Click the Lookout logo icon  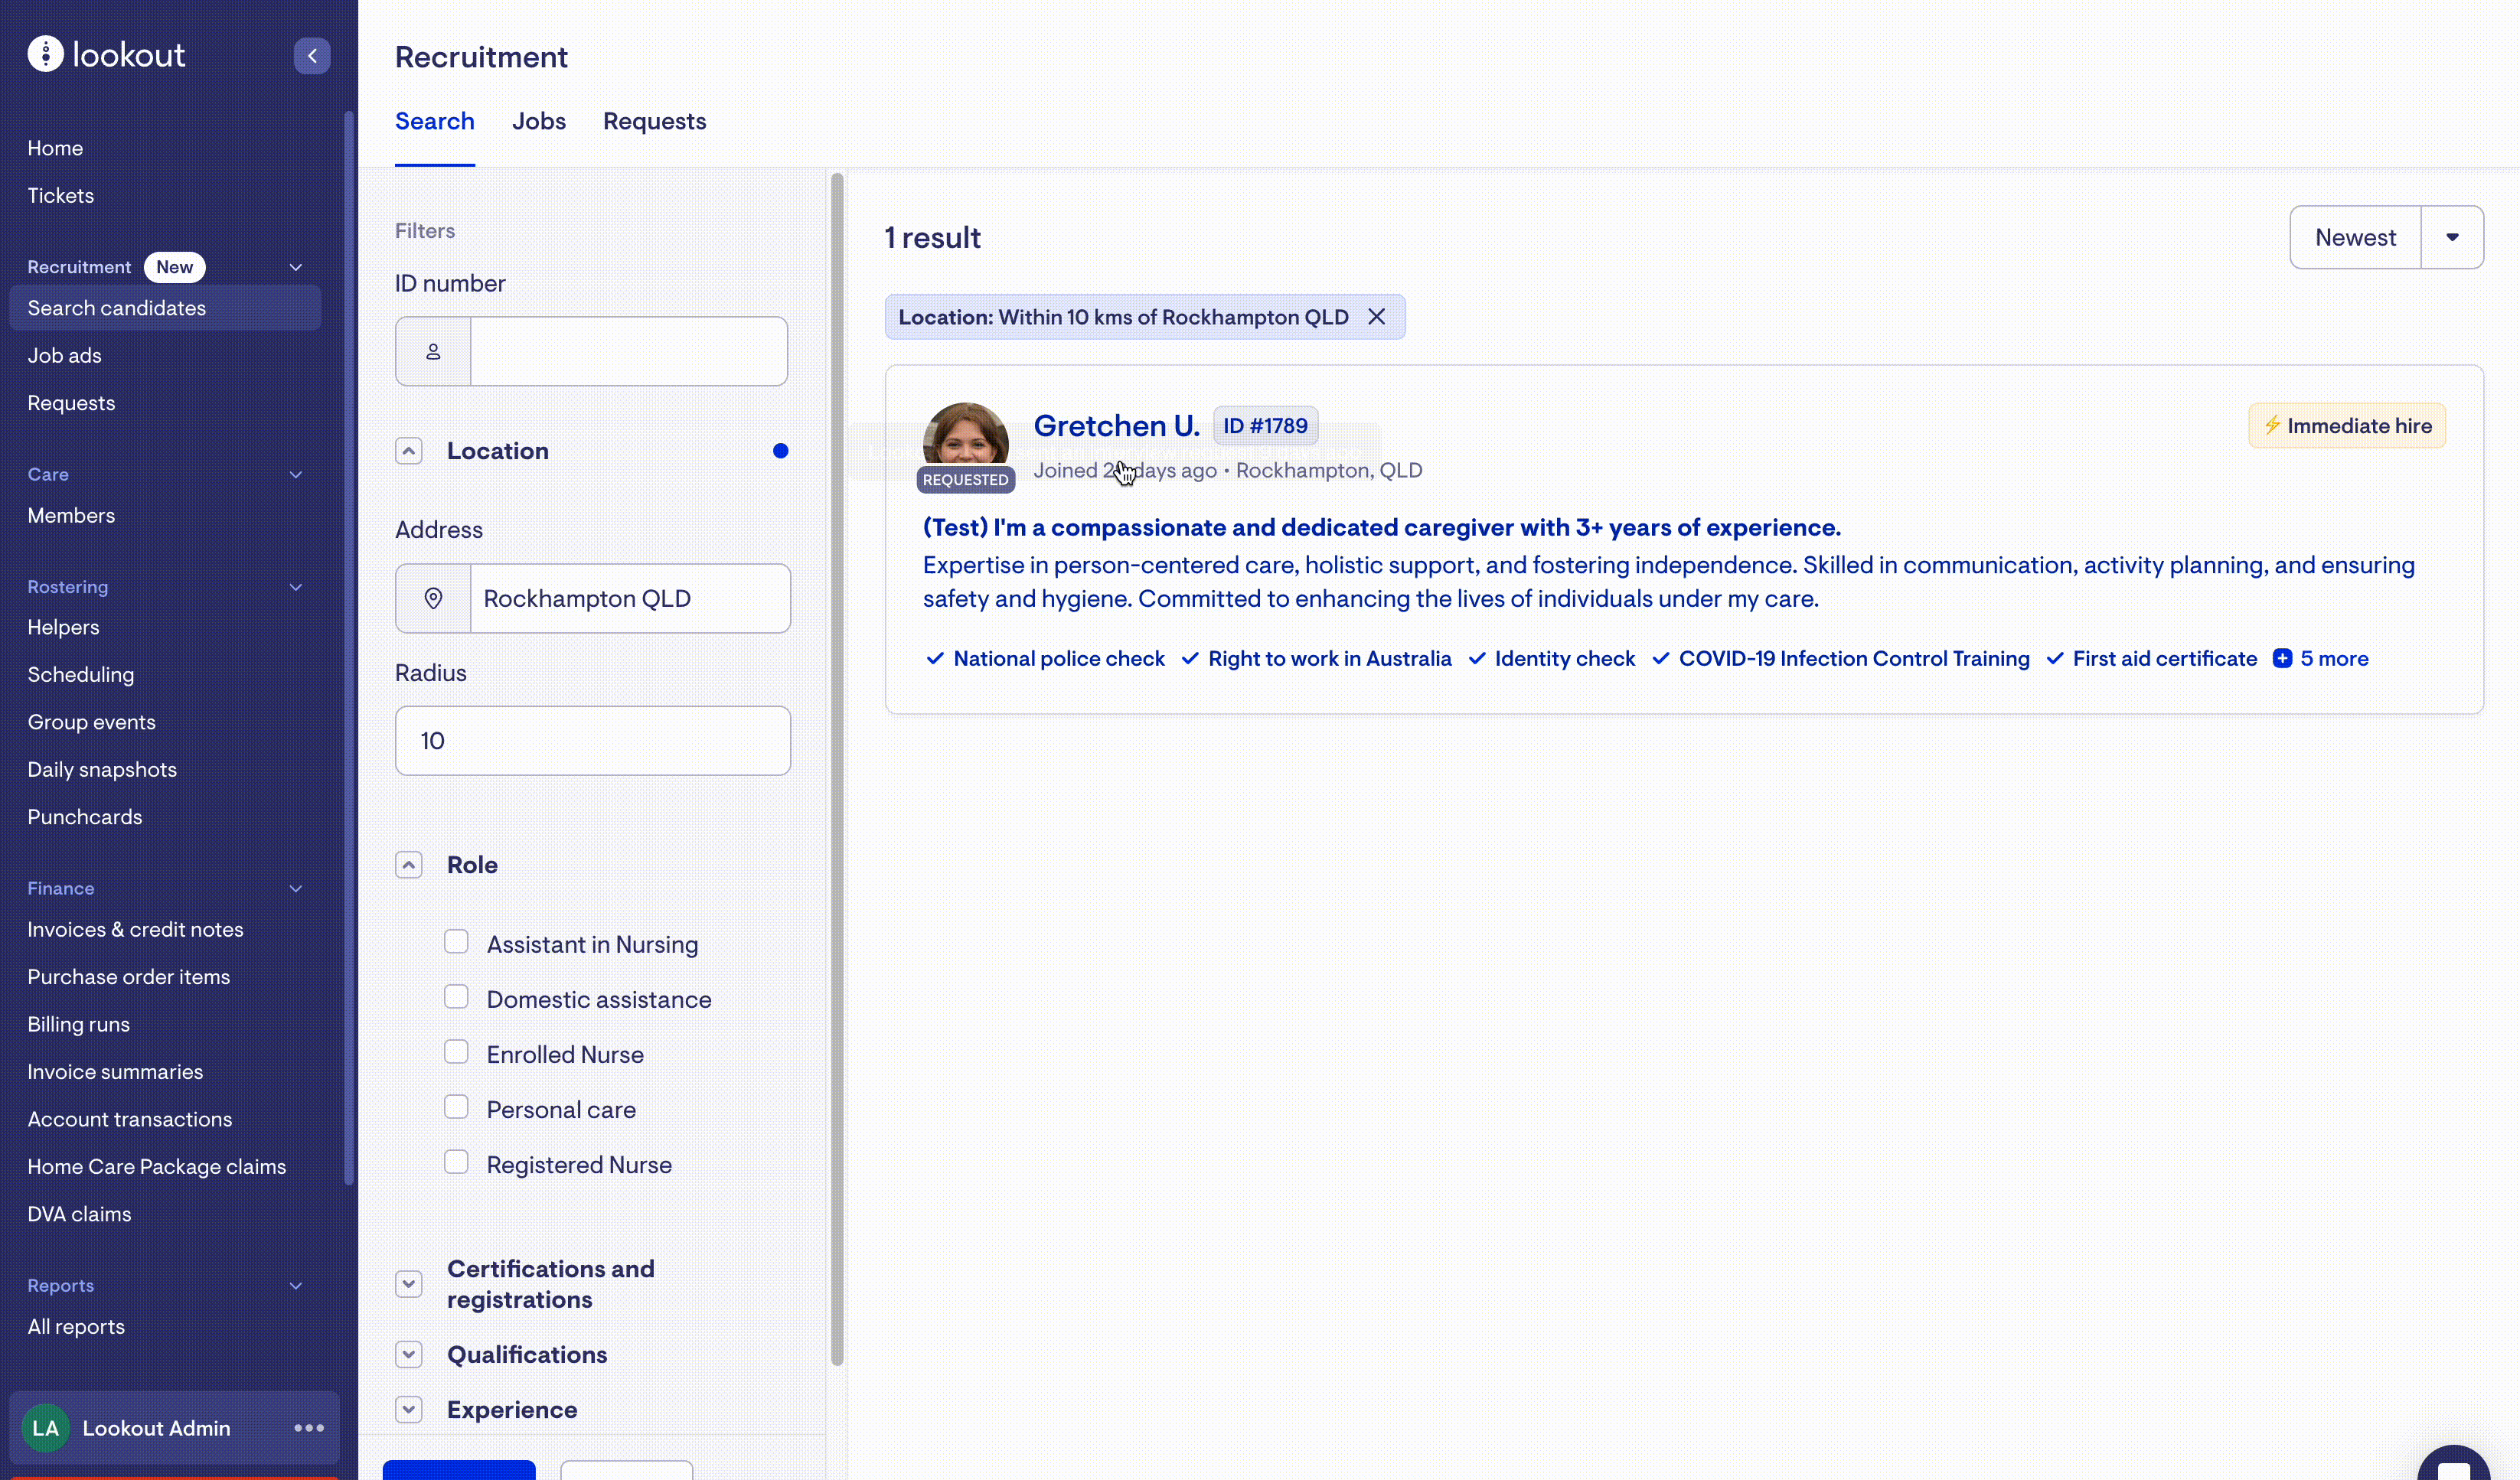45,54
